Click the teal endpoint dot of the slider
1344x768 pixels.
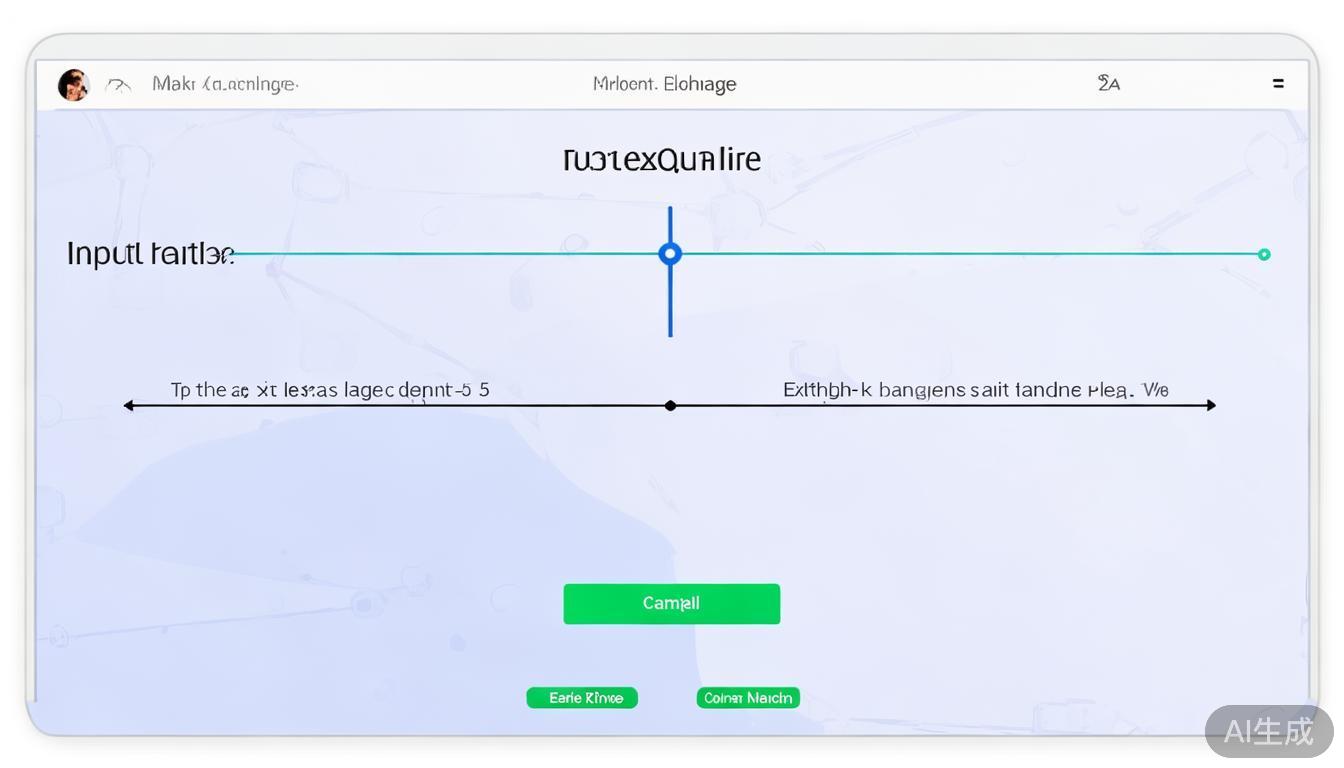pyautogui.click(x=1264, y=254)
